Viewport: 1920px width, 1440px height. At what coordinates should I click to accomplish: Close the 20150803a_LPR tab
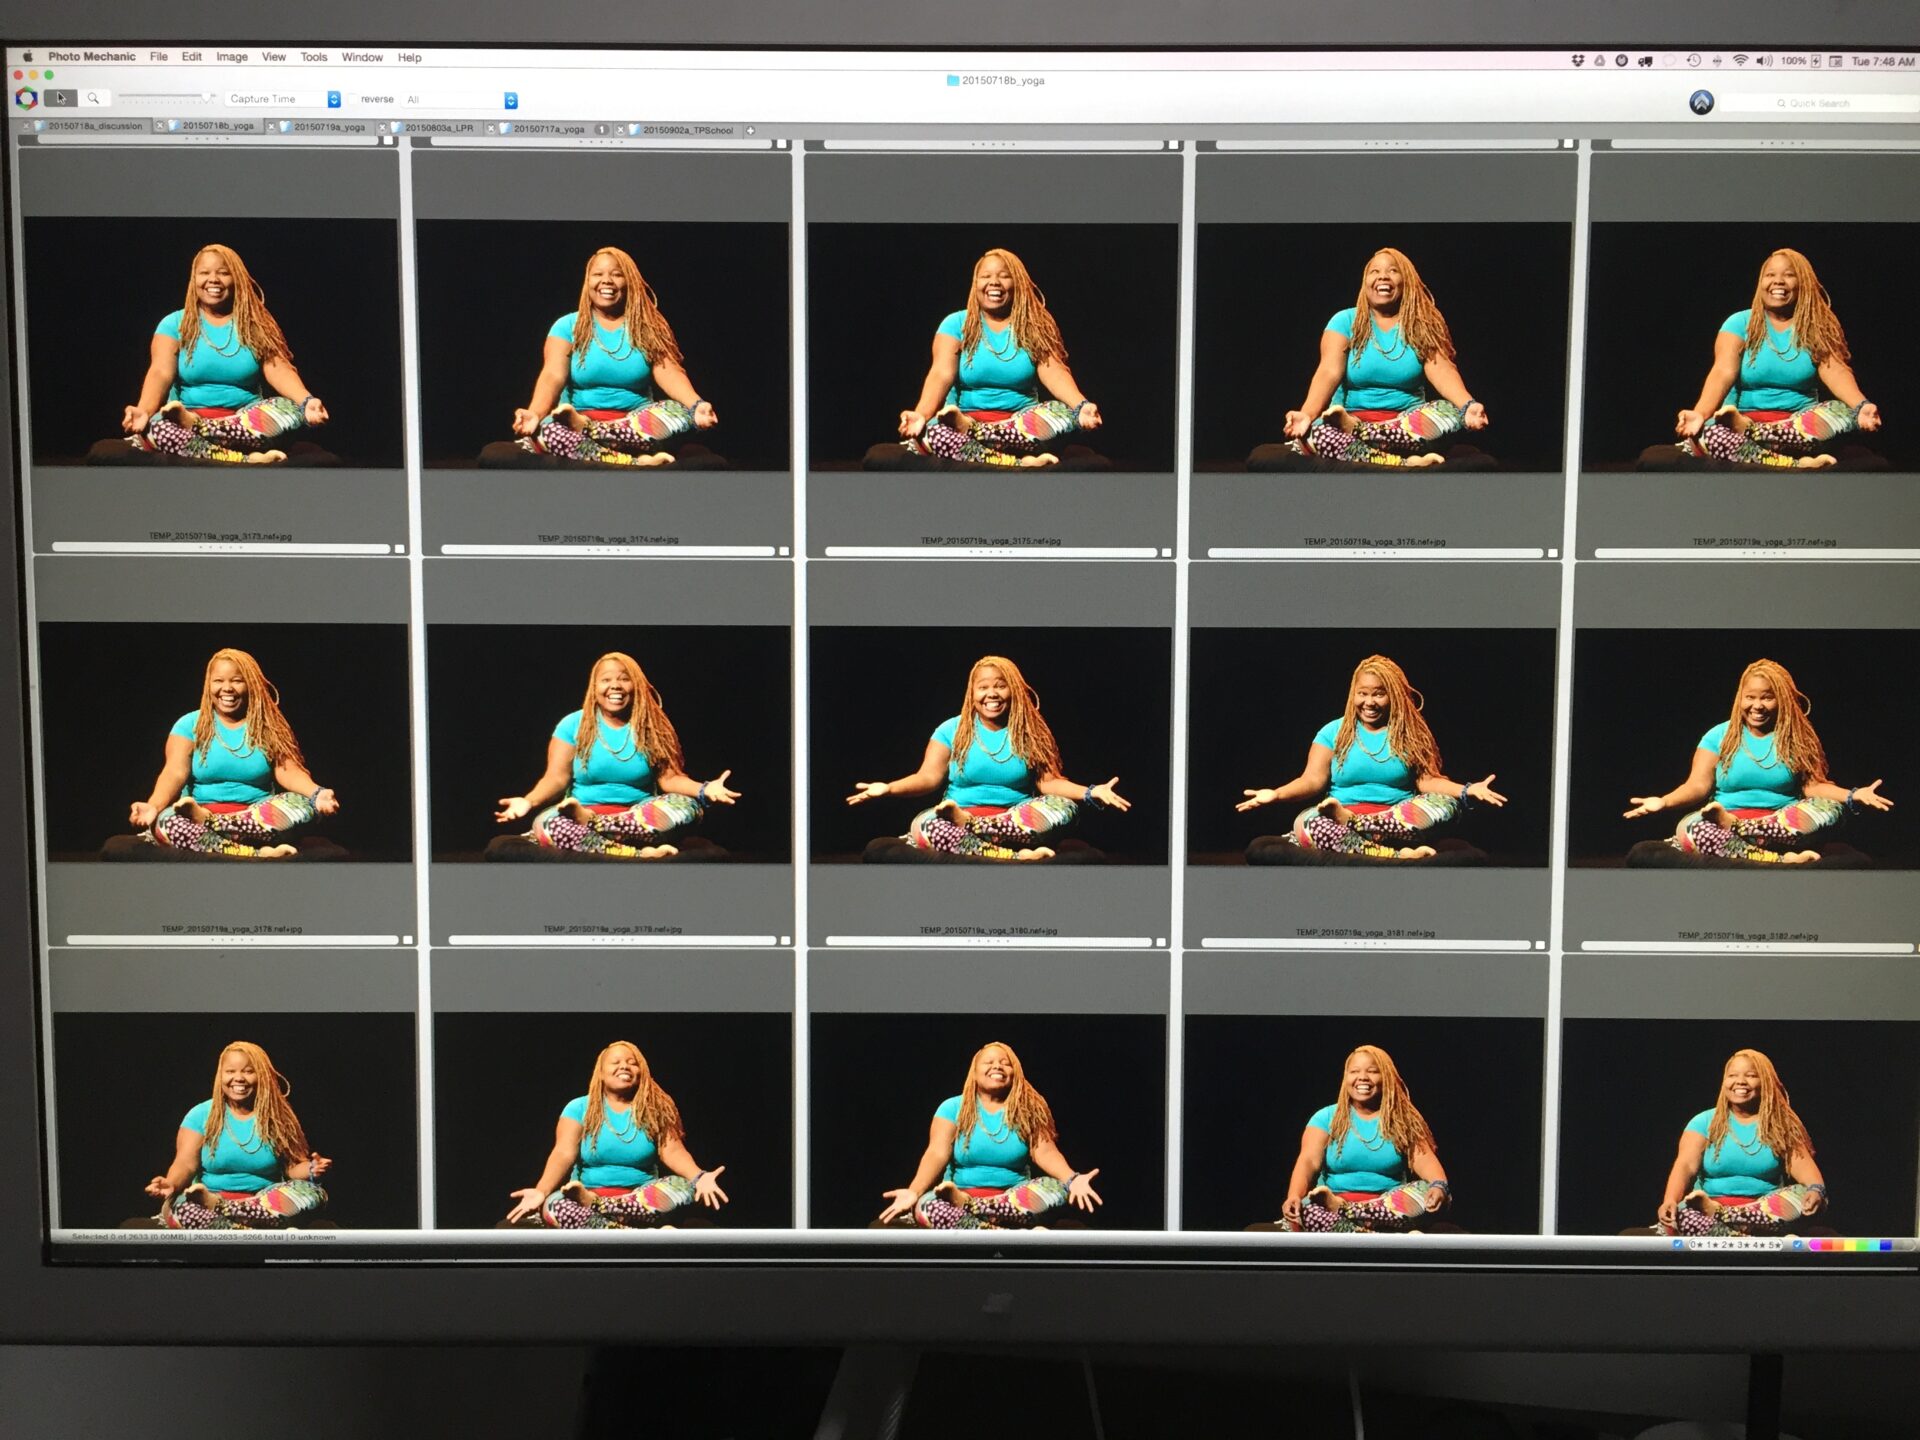pyautogui.click(x=383, y=128)
